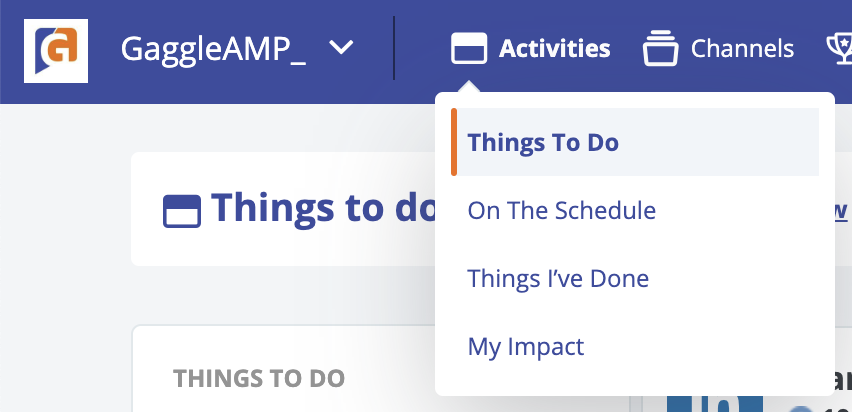
Task: Expand the GaggleAMP_ account chevron
Action: tap(342, 48)
